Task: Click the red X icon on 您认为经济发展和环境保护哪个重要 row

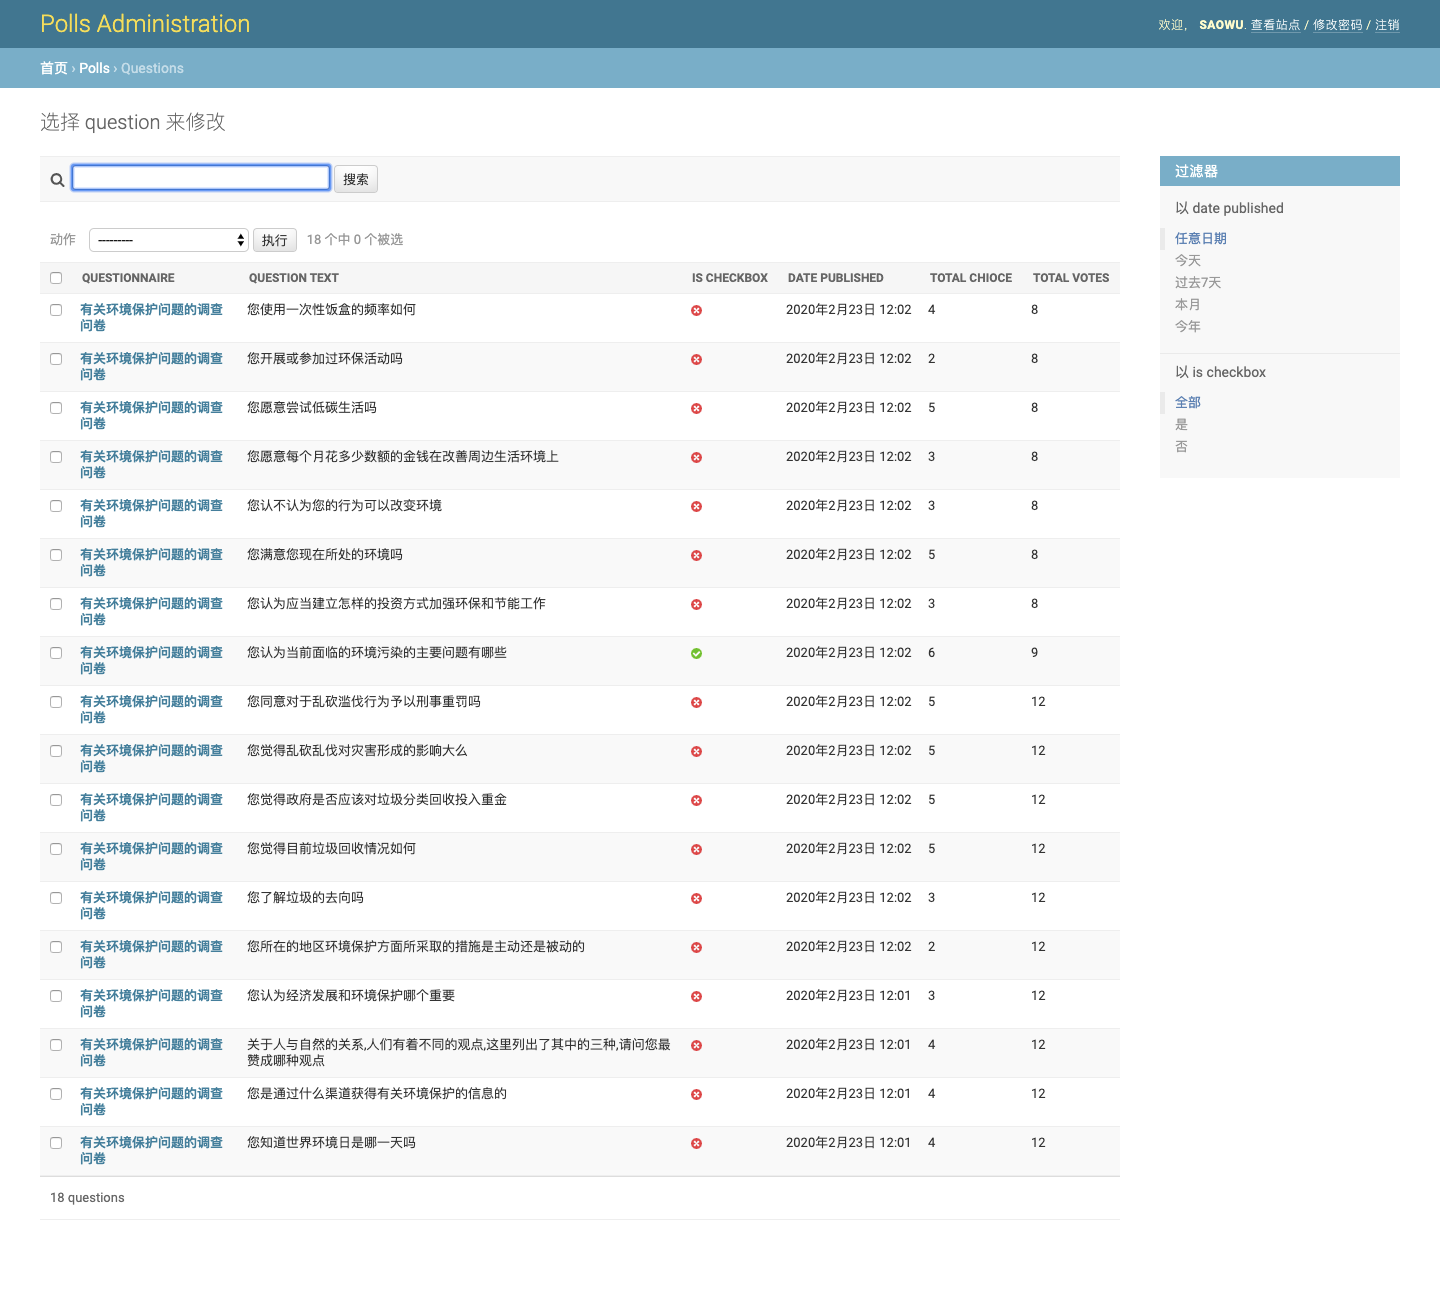Action: 696,996
